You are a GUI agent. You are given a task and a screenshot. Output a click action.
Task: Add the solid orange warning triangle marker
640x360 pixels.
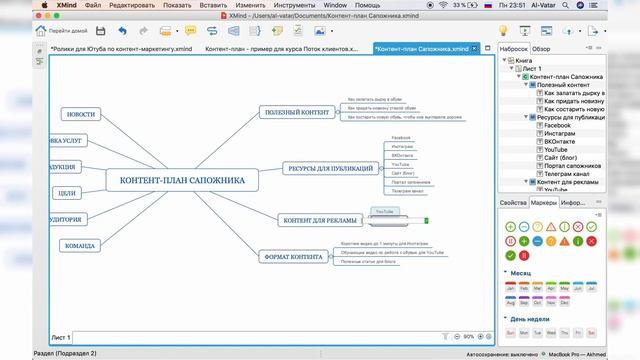(564, 241)
